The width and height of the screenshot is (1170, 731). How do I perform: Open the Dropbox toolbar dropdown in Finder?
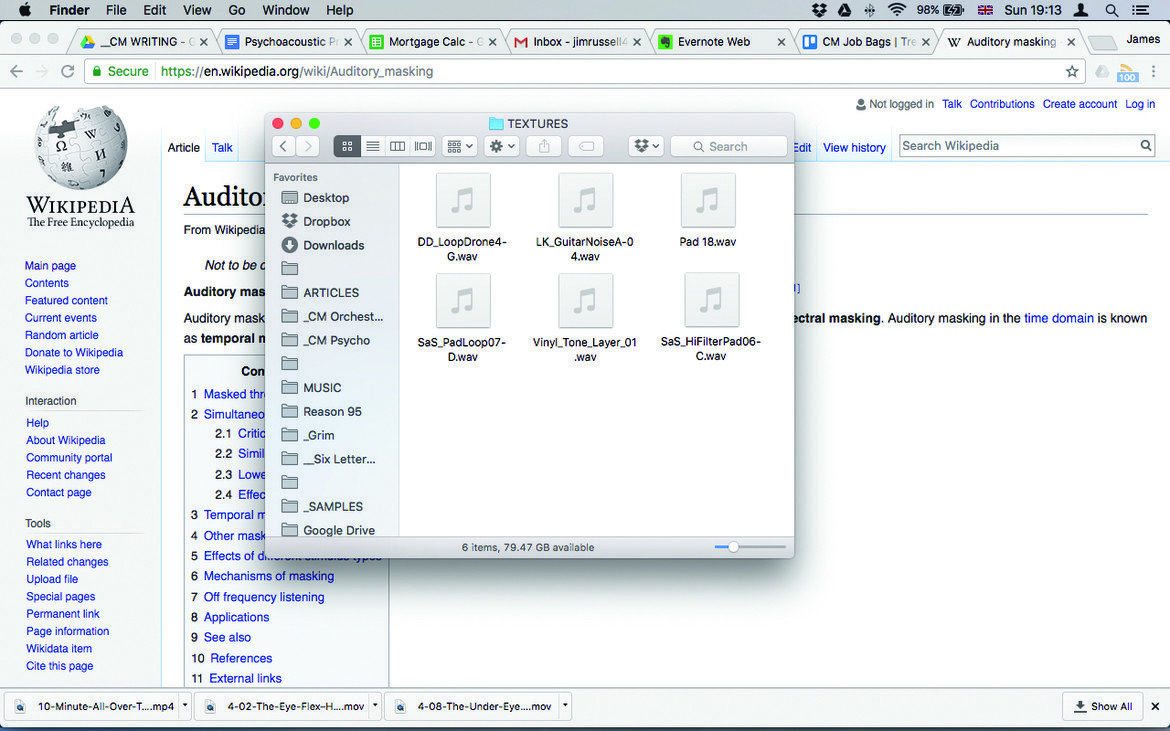(646, 146)
